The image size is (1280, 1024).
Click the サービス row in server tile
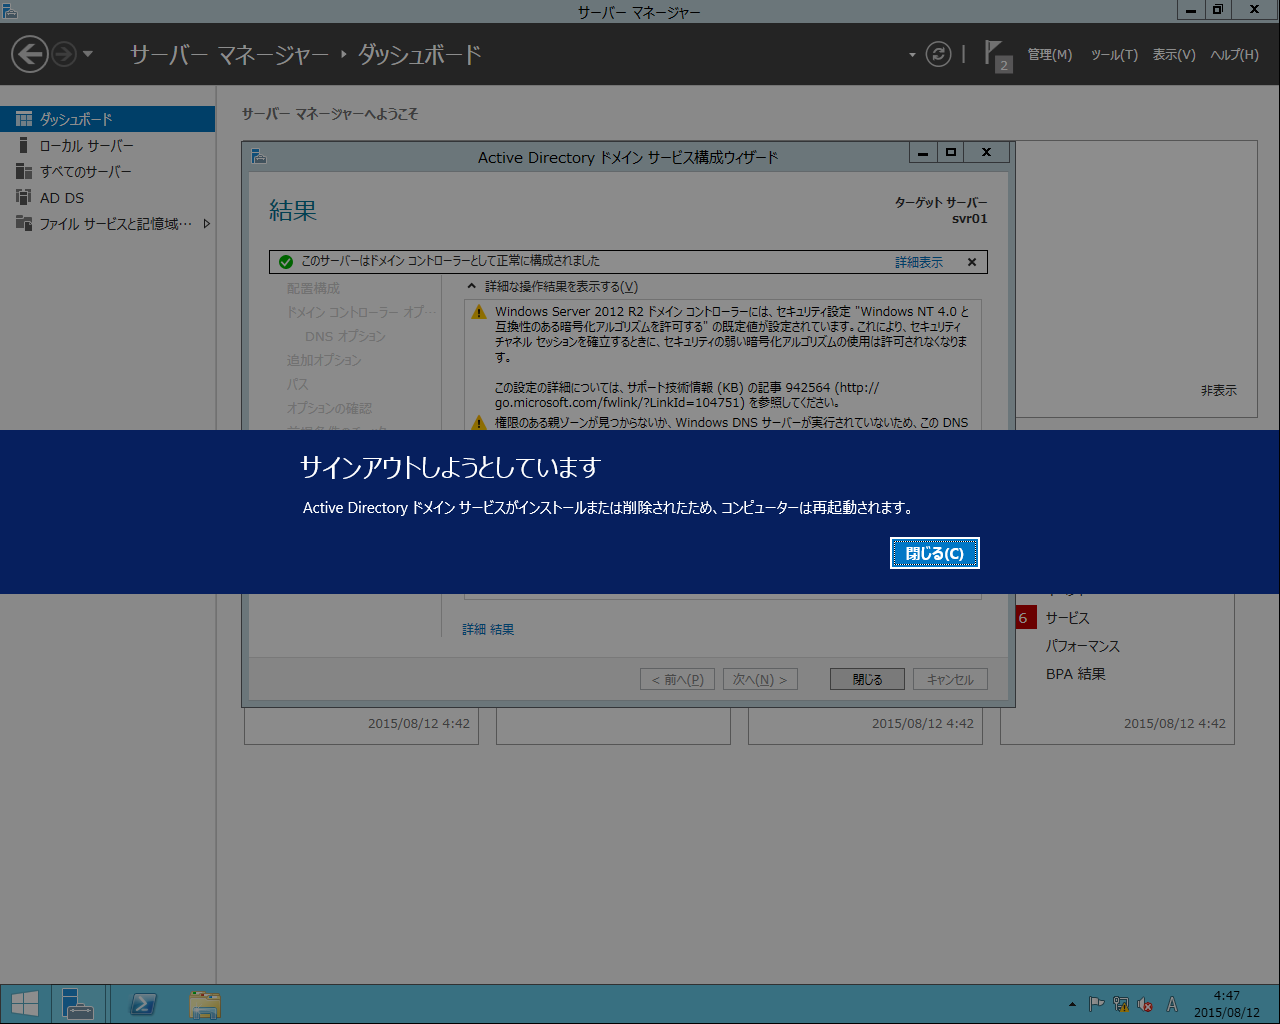click(1067, 618)
